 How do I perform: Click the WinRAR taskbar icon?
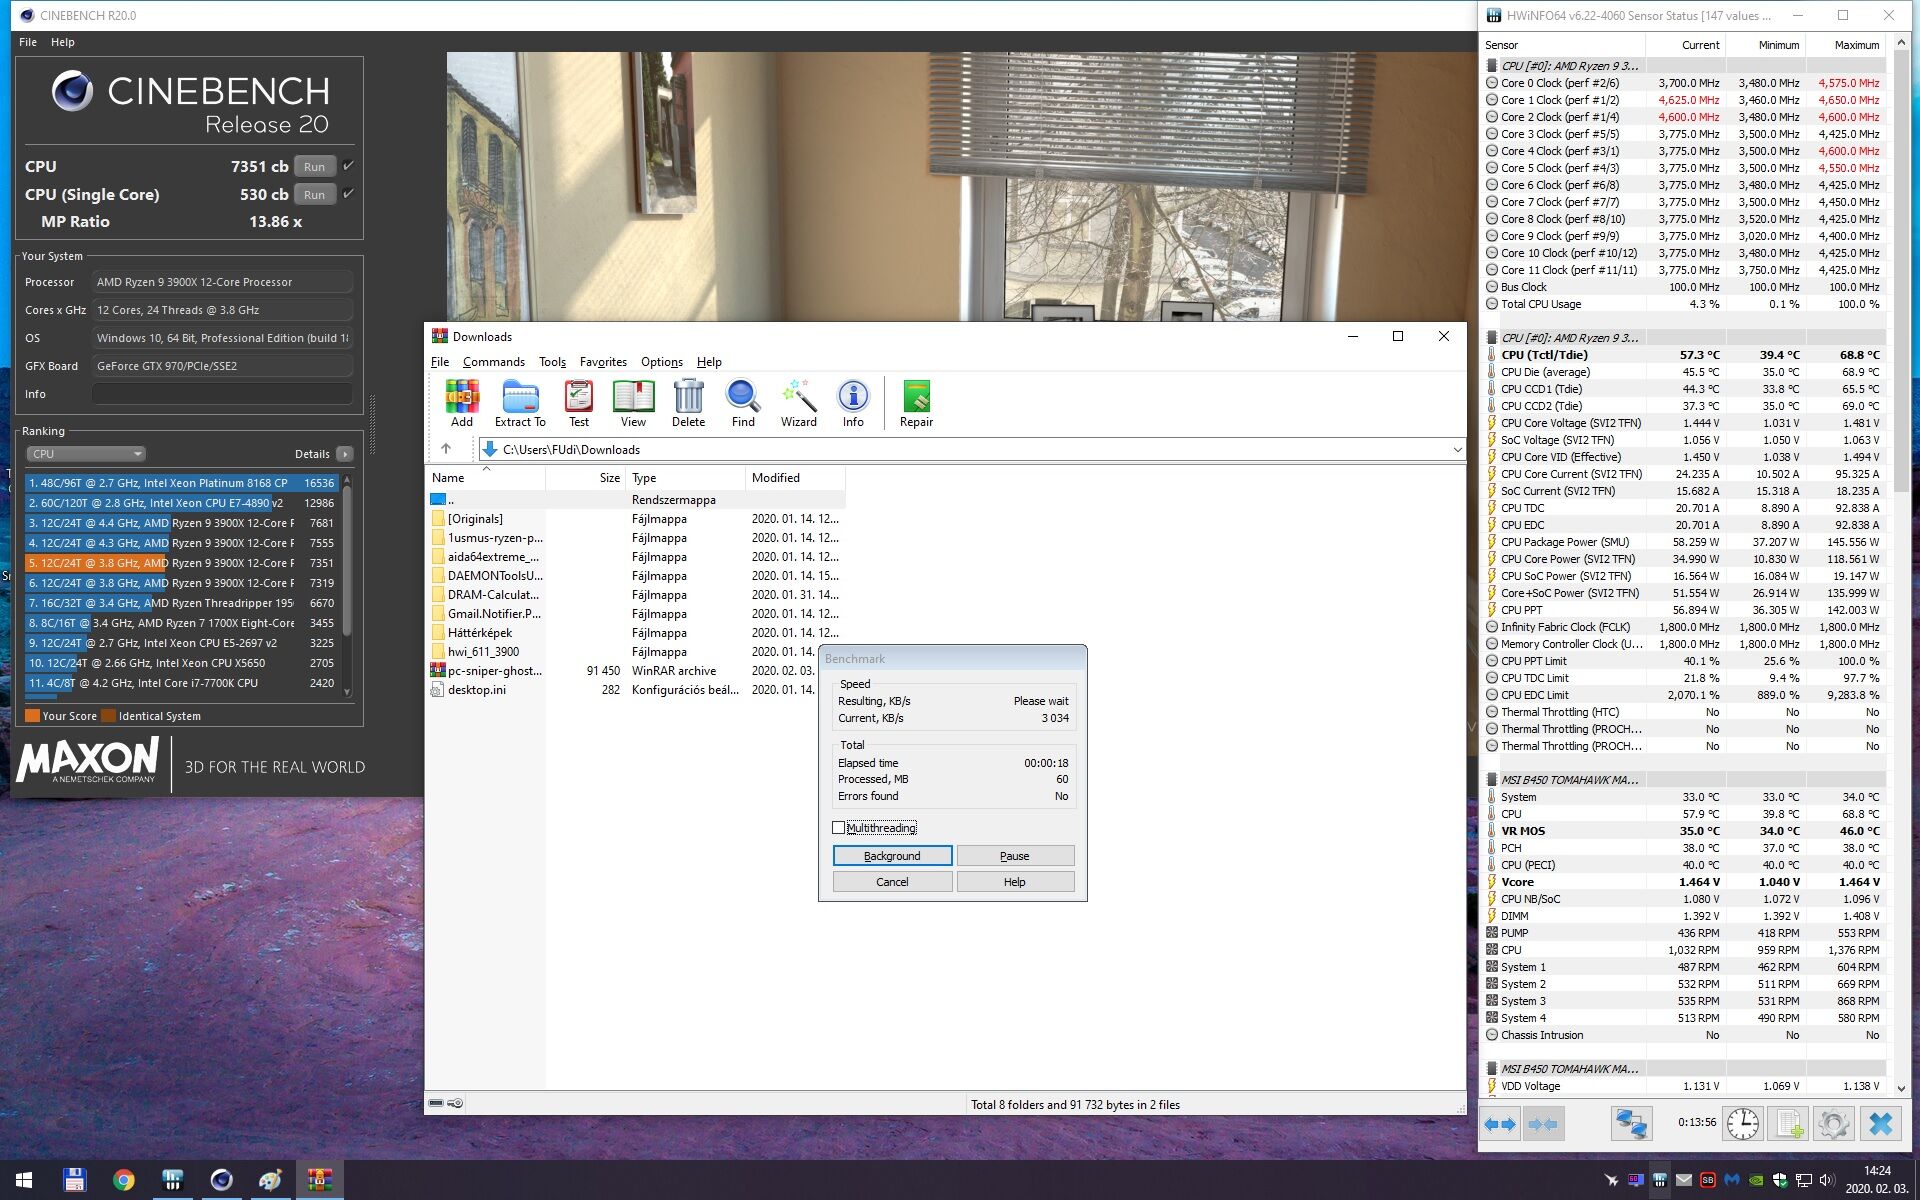319,1180
